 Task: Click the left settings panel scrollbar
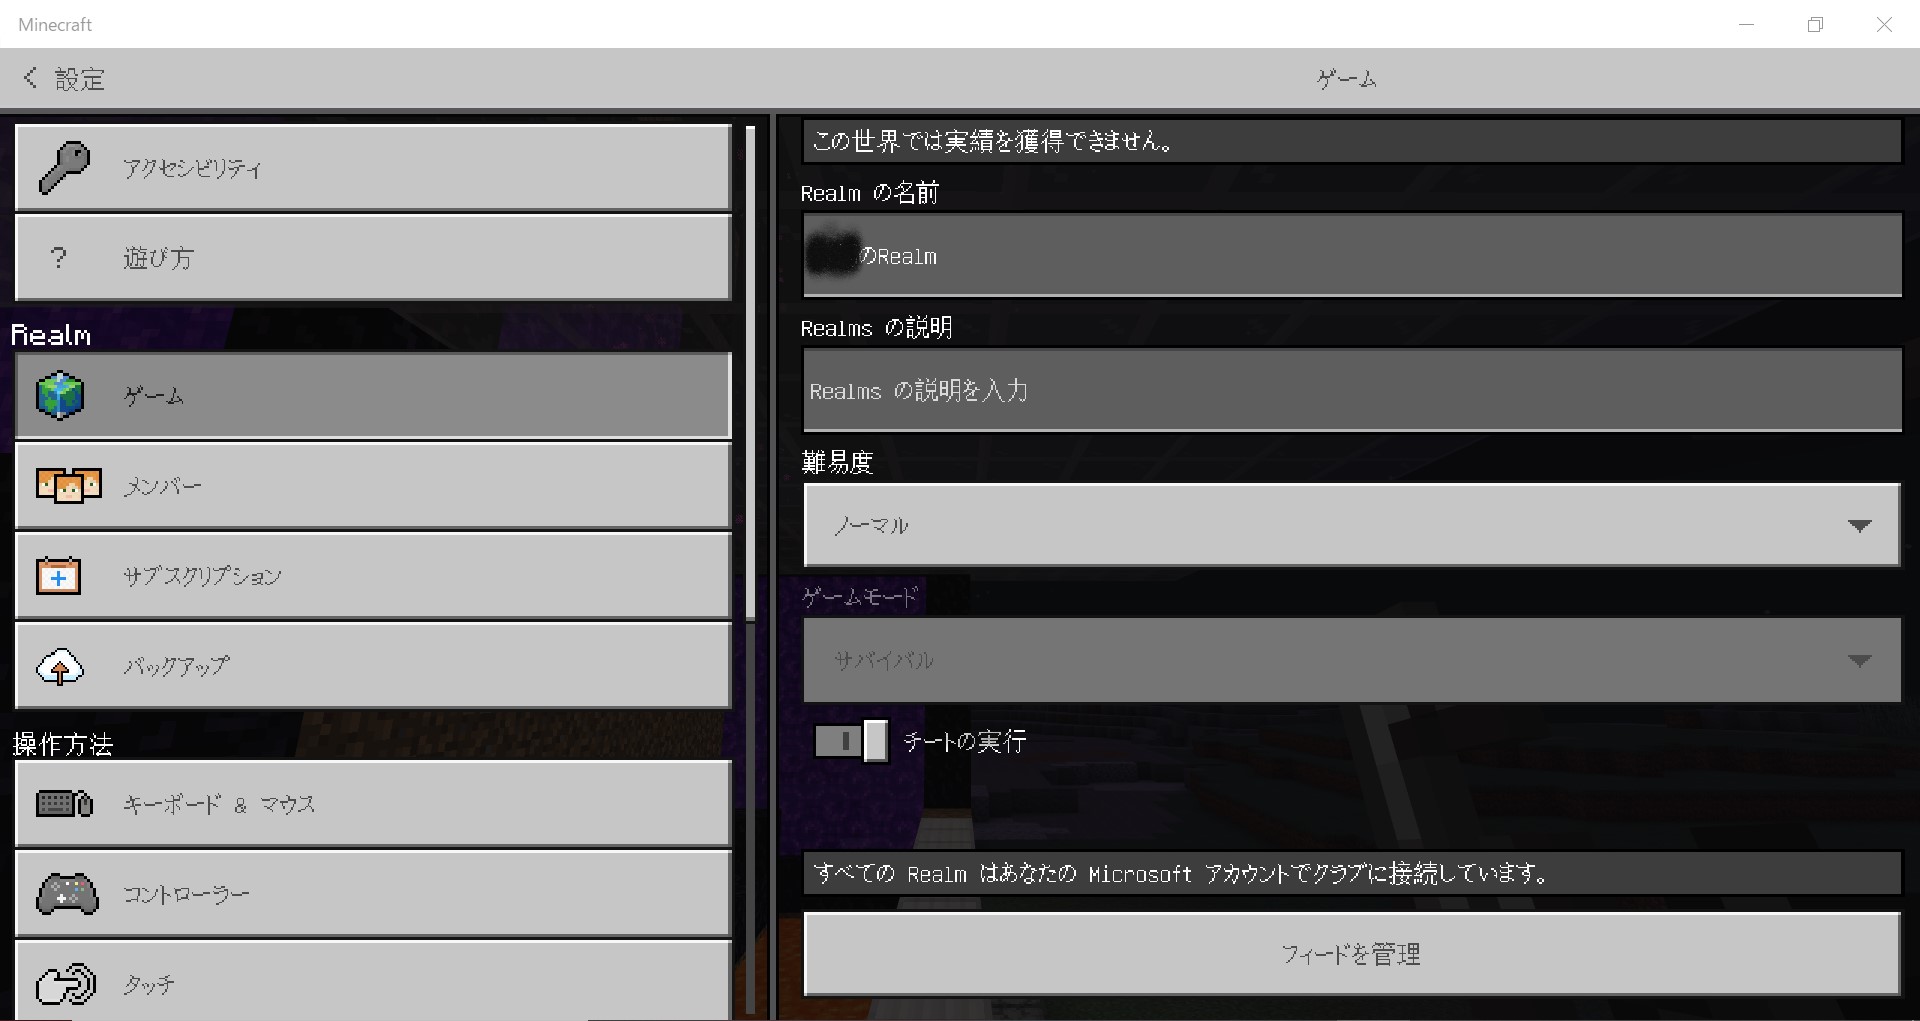pyautogui.click(x=751, y=370)
